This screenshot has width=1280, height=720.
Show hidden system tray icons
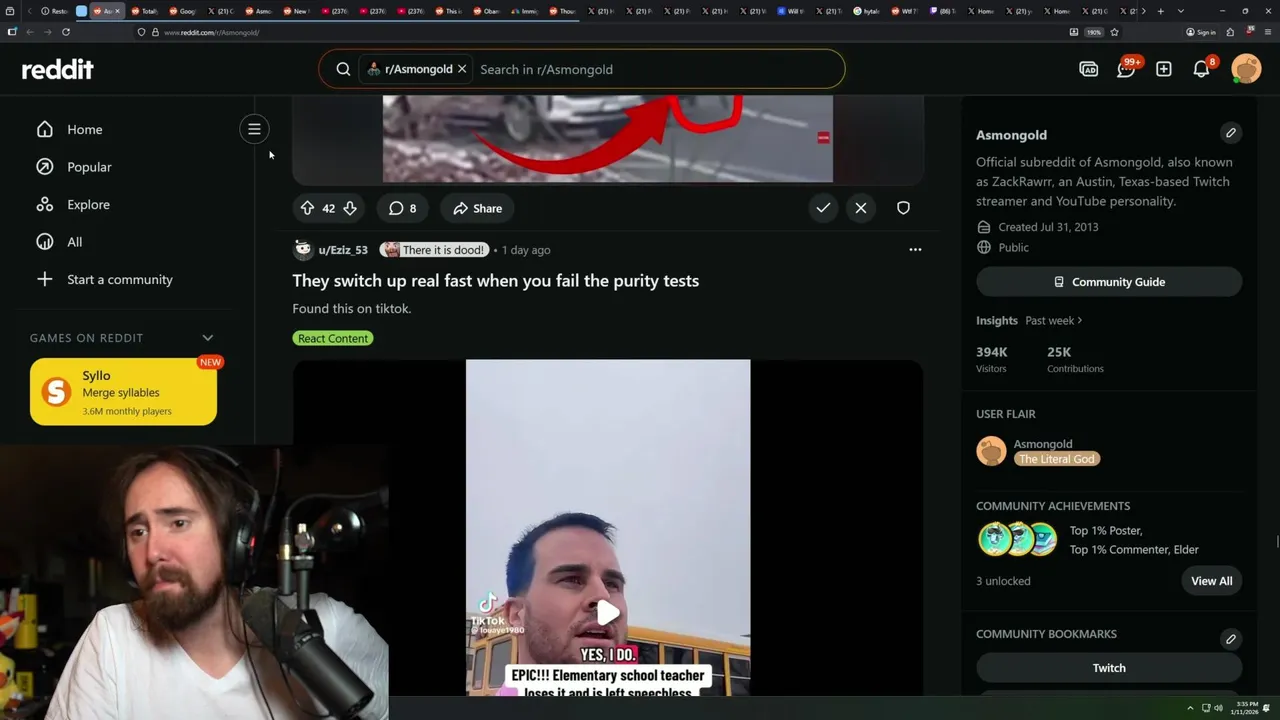pos(1190,708)
